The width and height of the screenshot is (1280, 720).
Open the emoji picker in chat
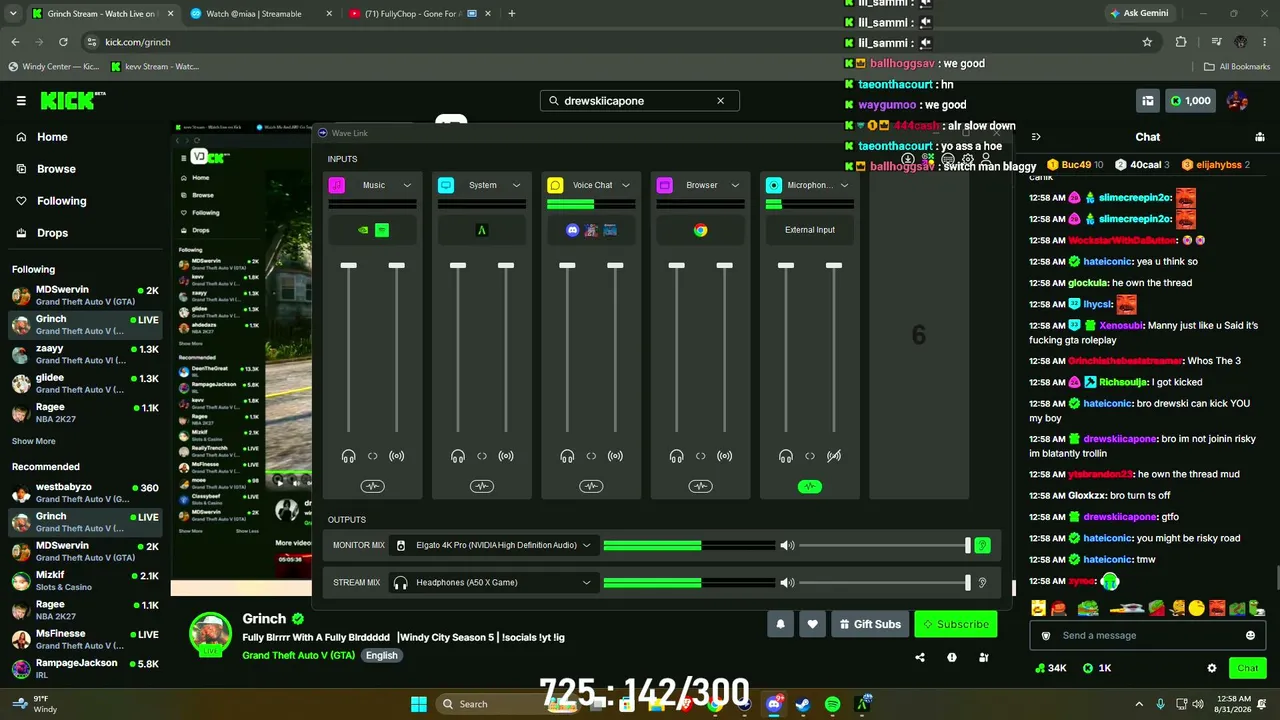1250,635
